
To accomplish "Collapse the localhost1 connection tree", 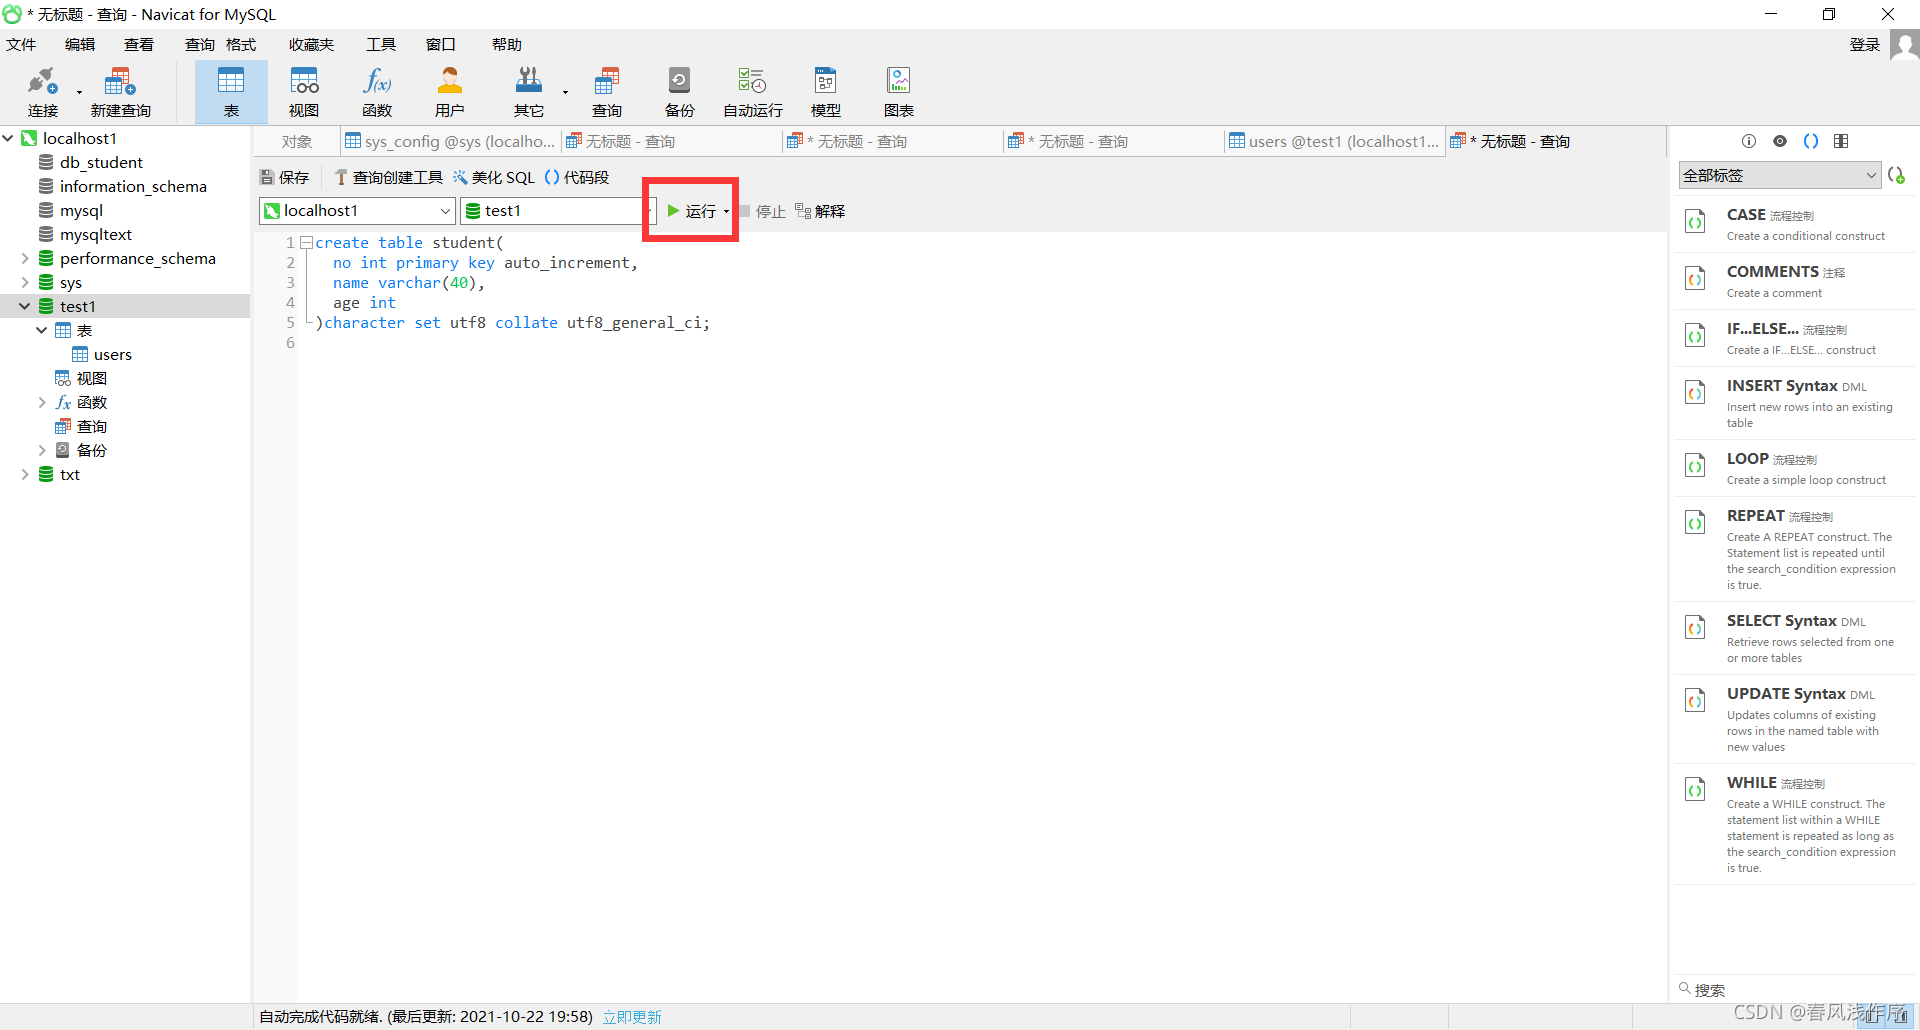I will (8, 138).
